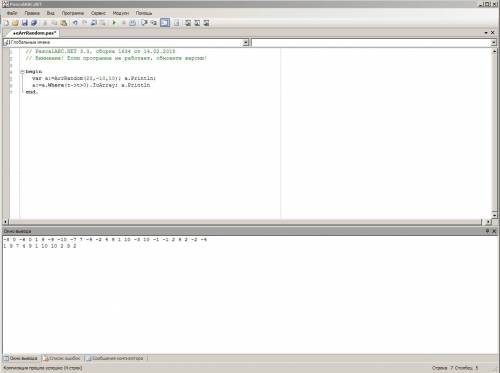Open the Сервис menu

coord(98,13)
